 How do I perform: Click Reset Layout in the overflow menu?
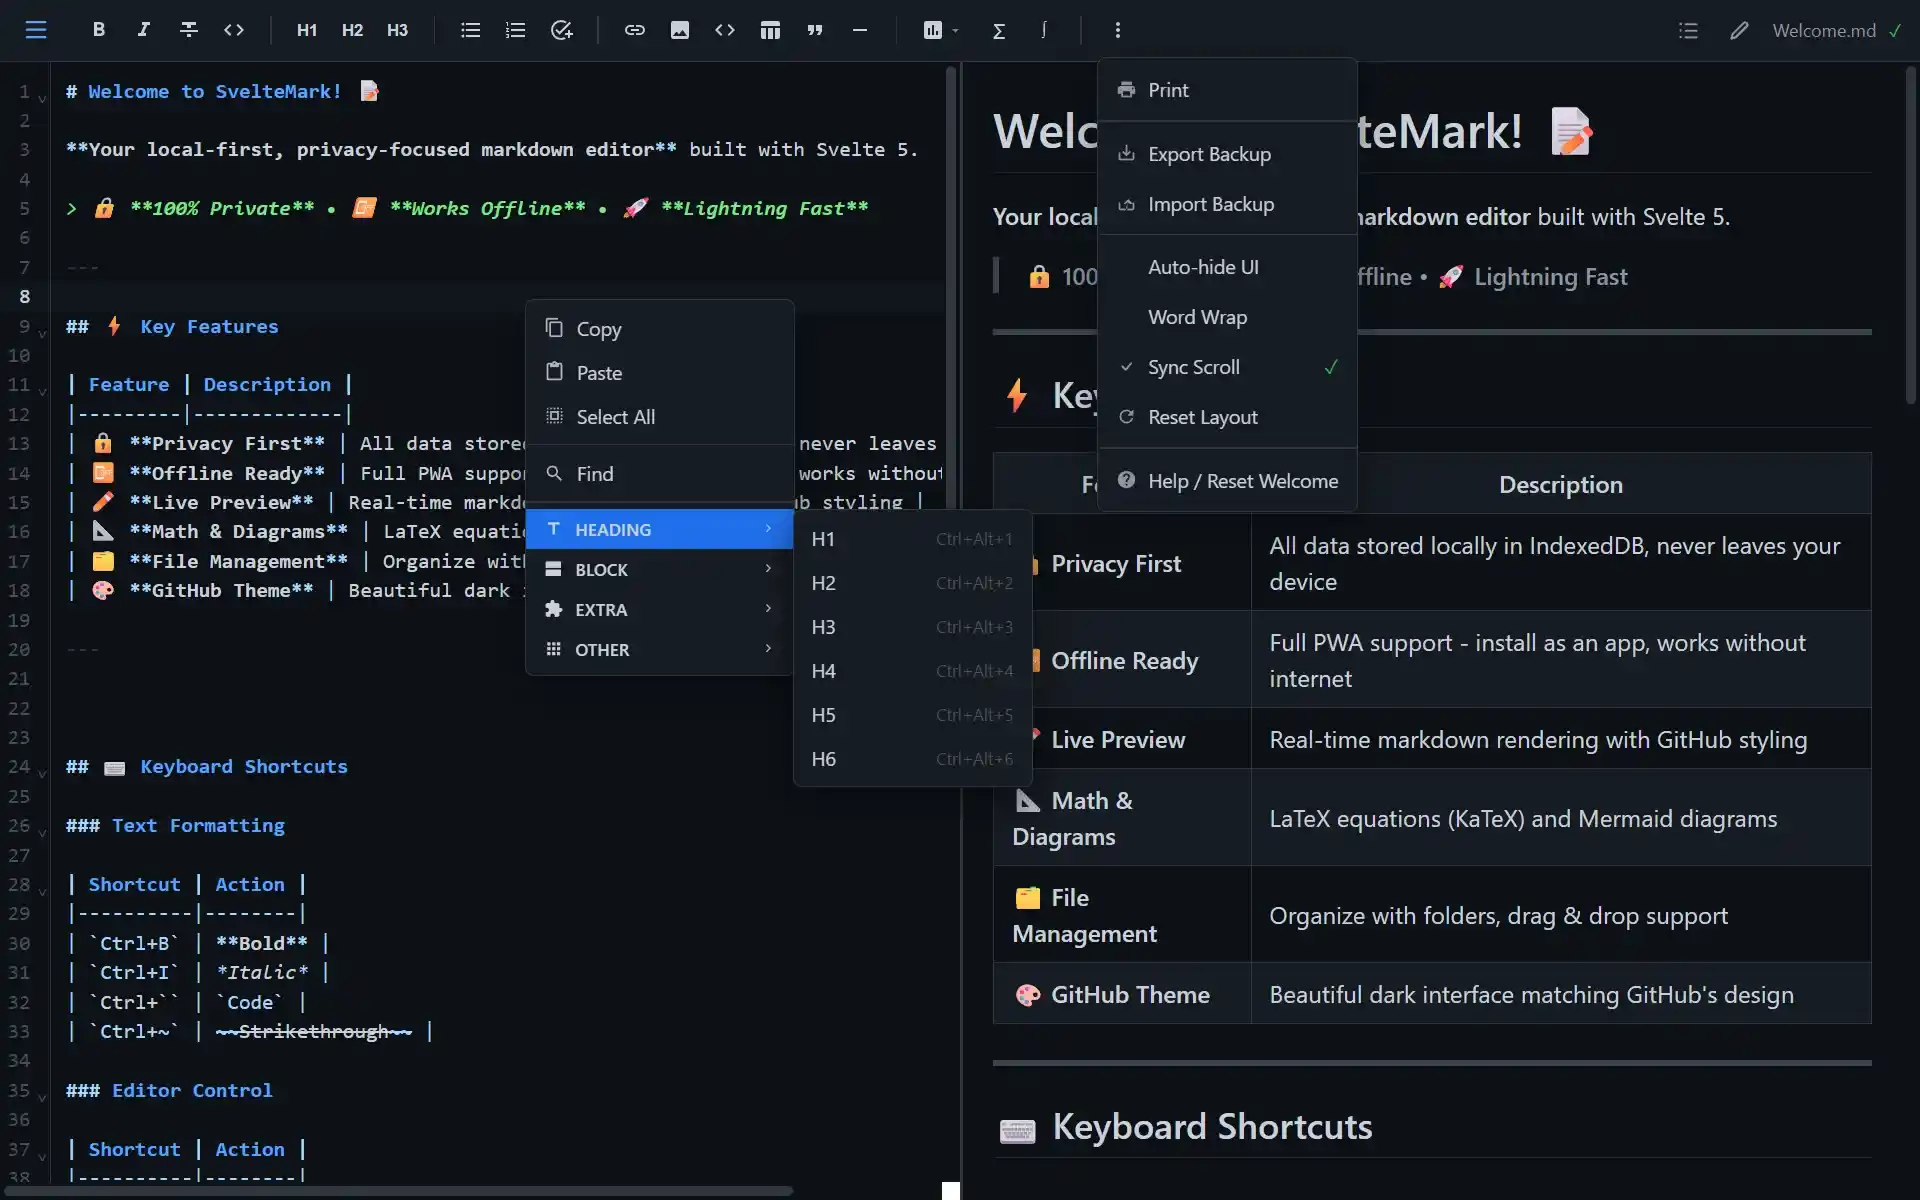click(x=1202, y=417)
